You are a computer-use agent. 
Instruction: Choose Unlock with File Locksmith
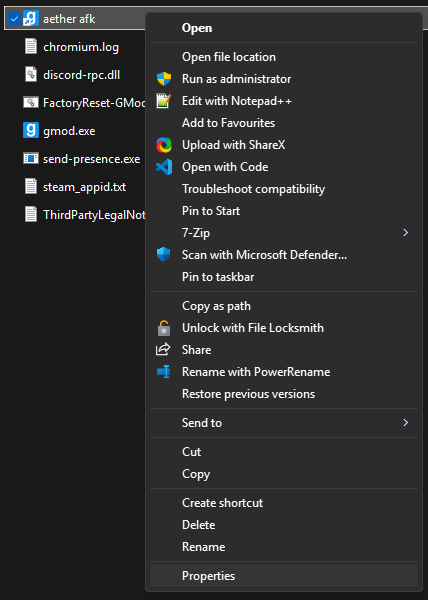coord(284,328)
